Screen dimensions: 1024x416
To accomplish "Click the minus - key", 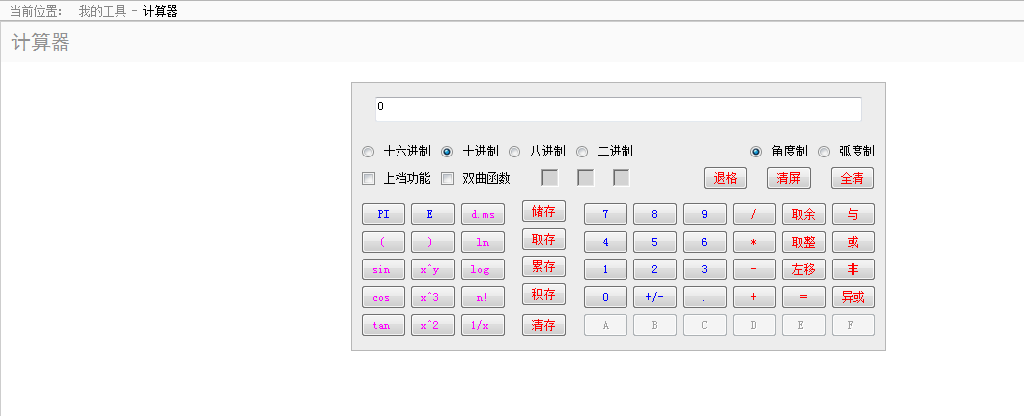I will pyautogui.click(x=754, y=270).
